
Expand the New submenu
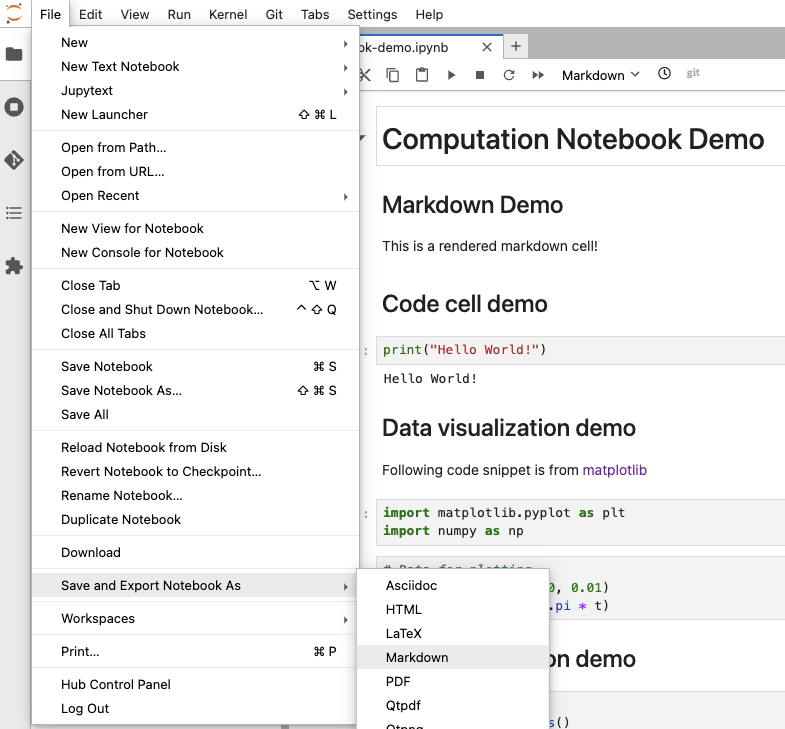195,43
